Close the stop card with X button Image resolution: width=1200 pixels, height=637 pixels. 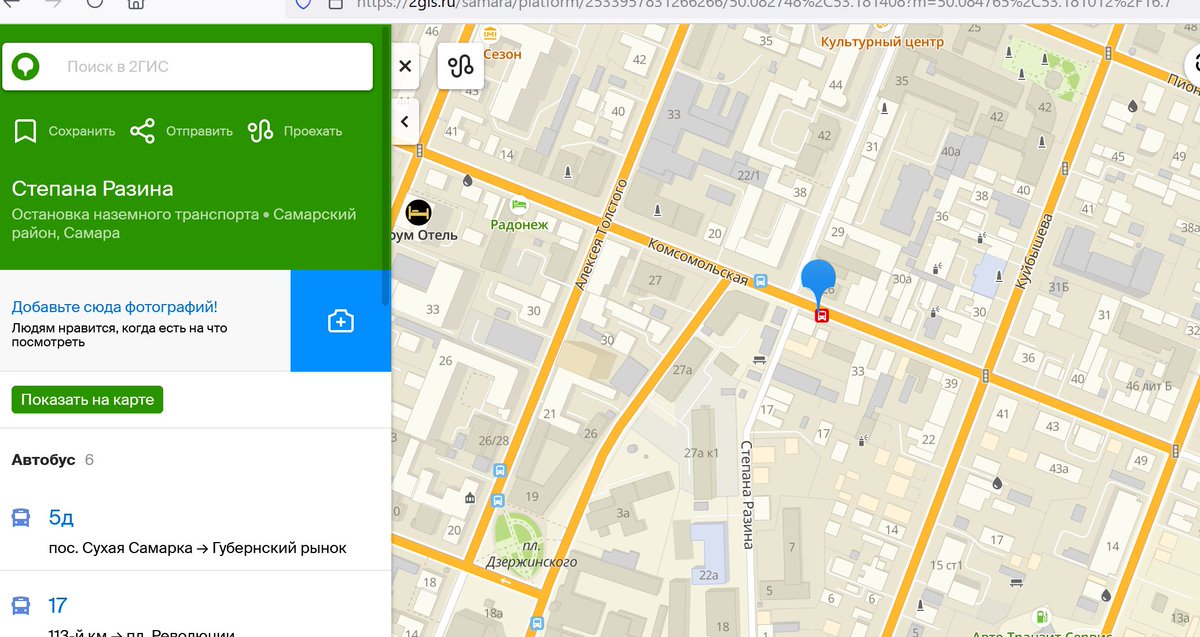(x=405, y=67)
